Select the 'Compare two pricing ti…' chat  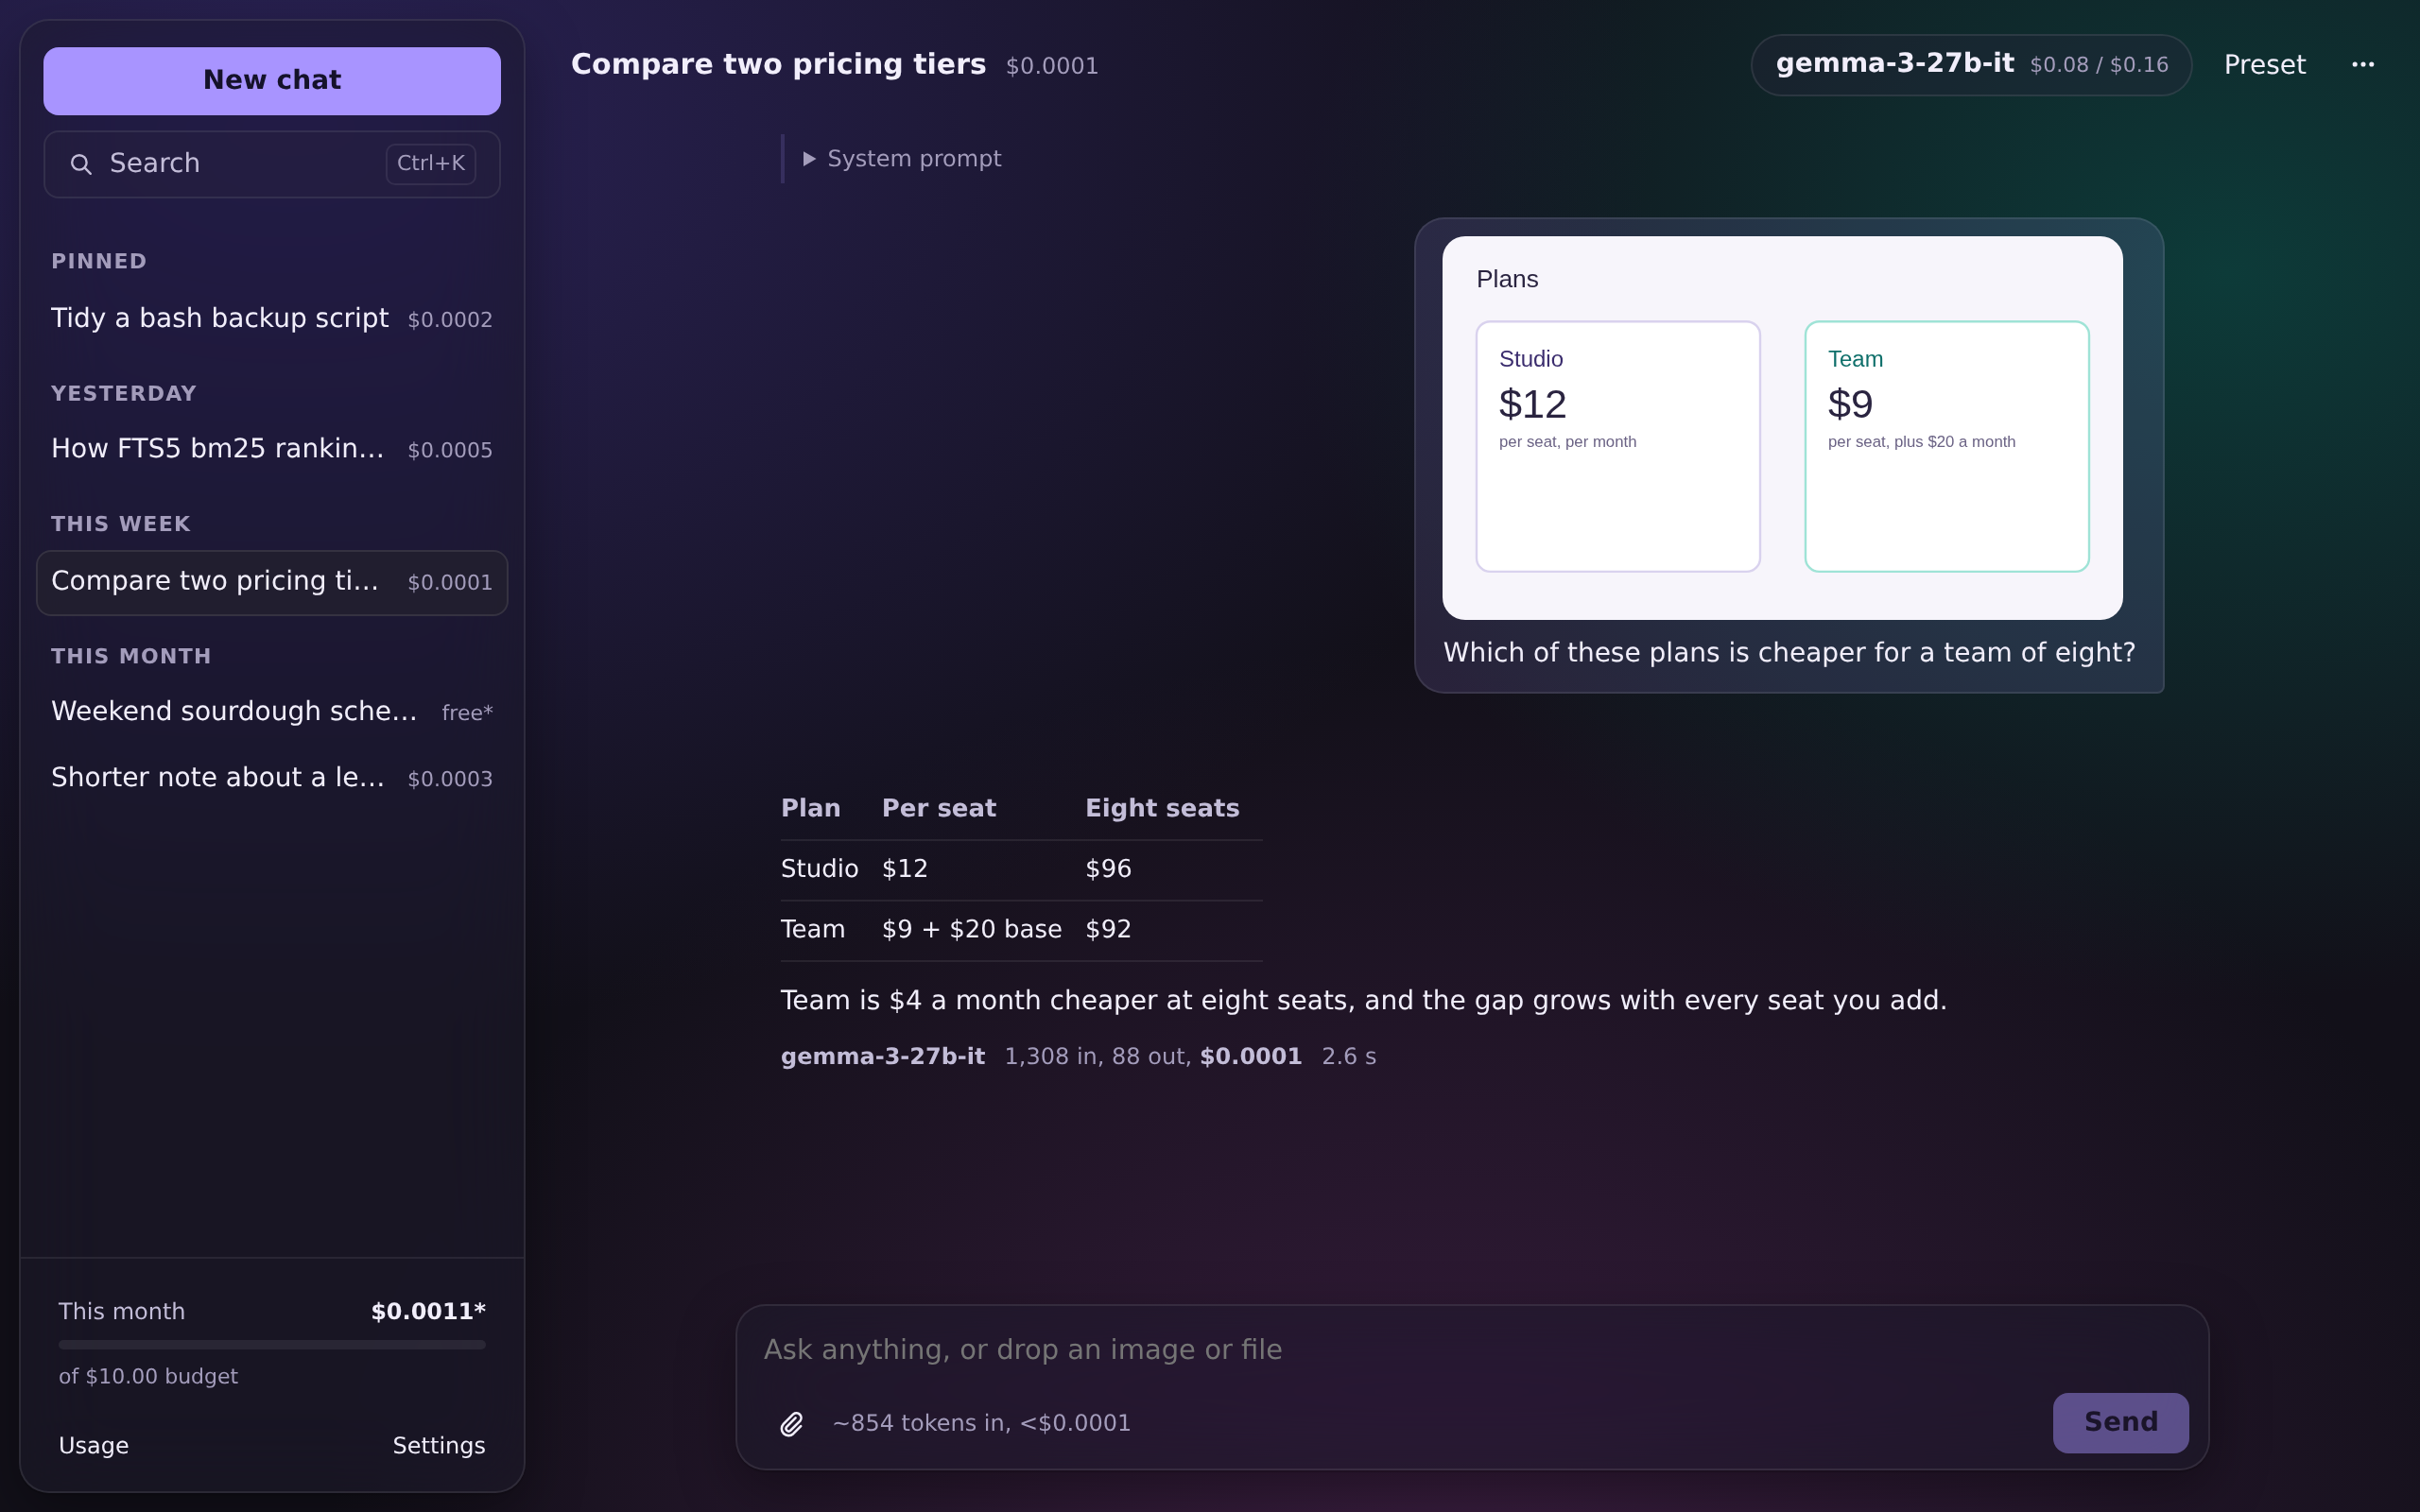272,582
